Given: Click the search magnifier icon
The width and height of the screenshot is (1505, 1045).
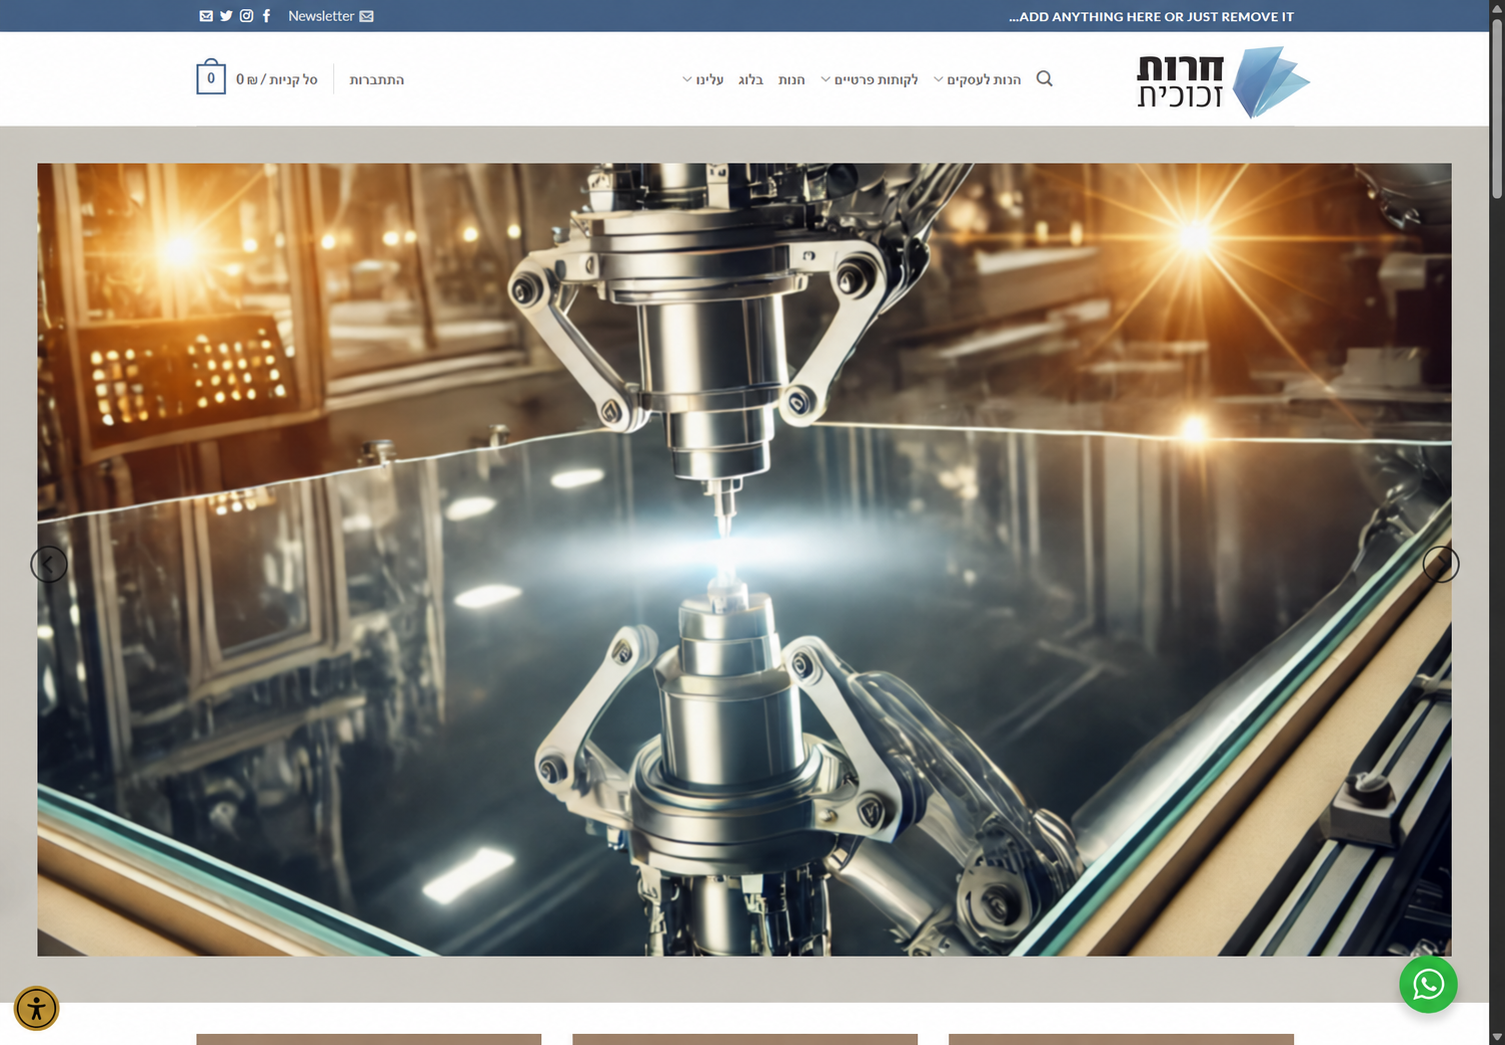Looking at the screenshot, I should [x=1044, y=79].
